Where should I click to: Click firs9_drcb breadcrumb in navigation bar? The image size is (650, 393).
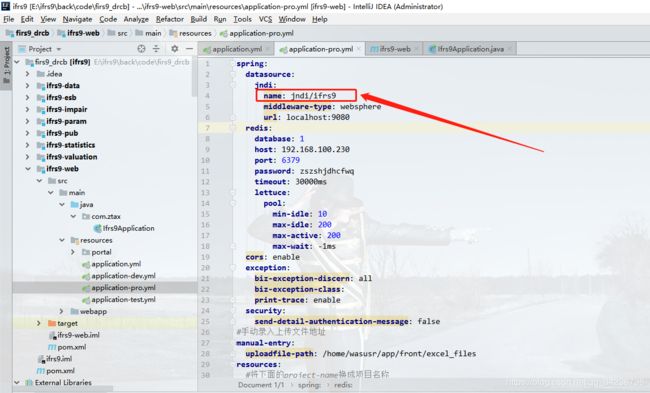point(28,33)
